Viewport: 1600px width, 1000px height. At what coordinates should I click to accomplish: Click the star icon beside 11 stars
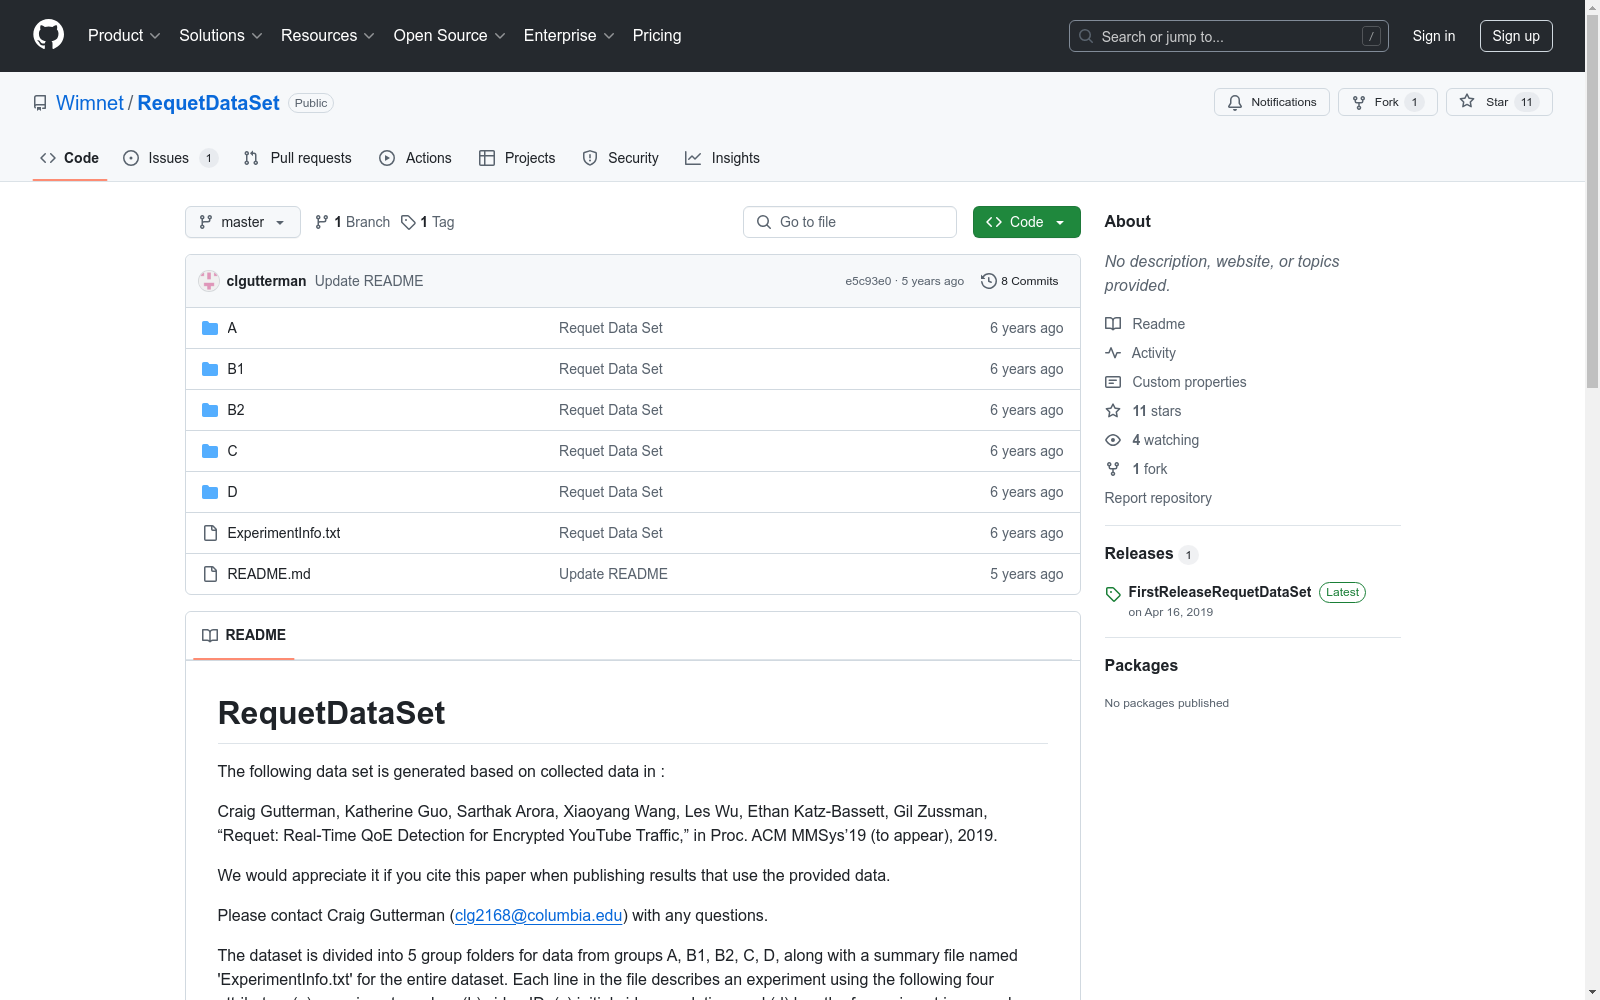[1113, 411]
